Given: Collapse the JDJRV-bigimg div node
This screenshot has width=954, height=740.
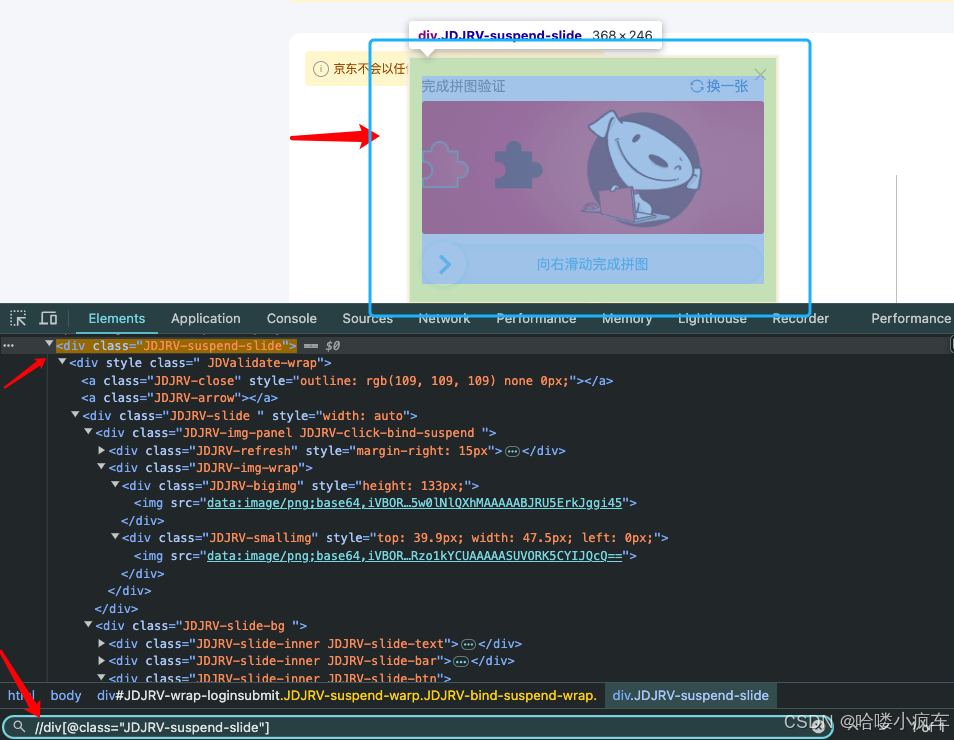Looking at the screenshot, I should pyautogui.click(x=115, y=484).
